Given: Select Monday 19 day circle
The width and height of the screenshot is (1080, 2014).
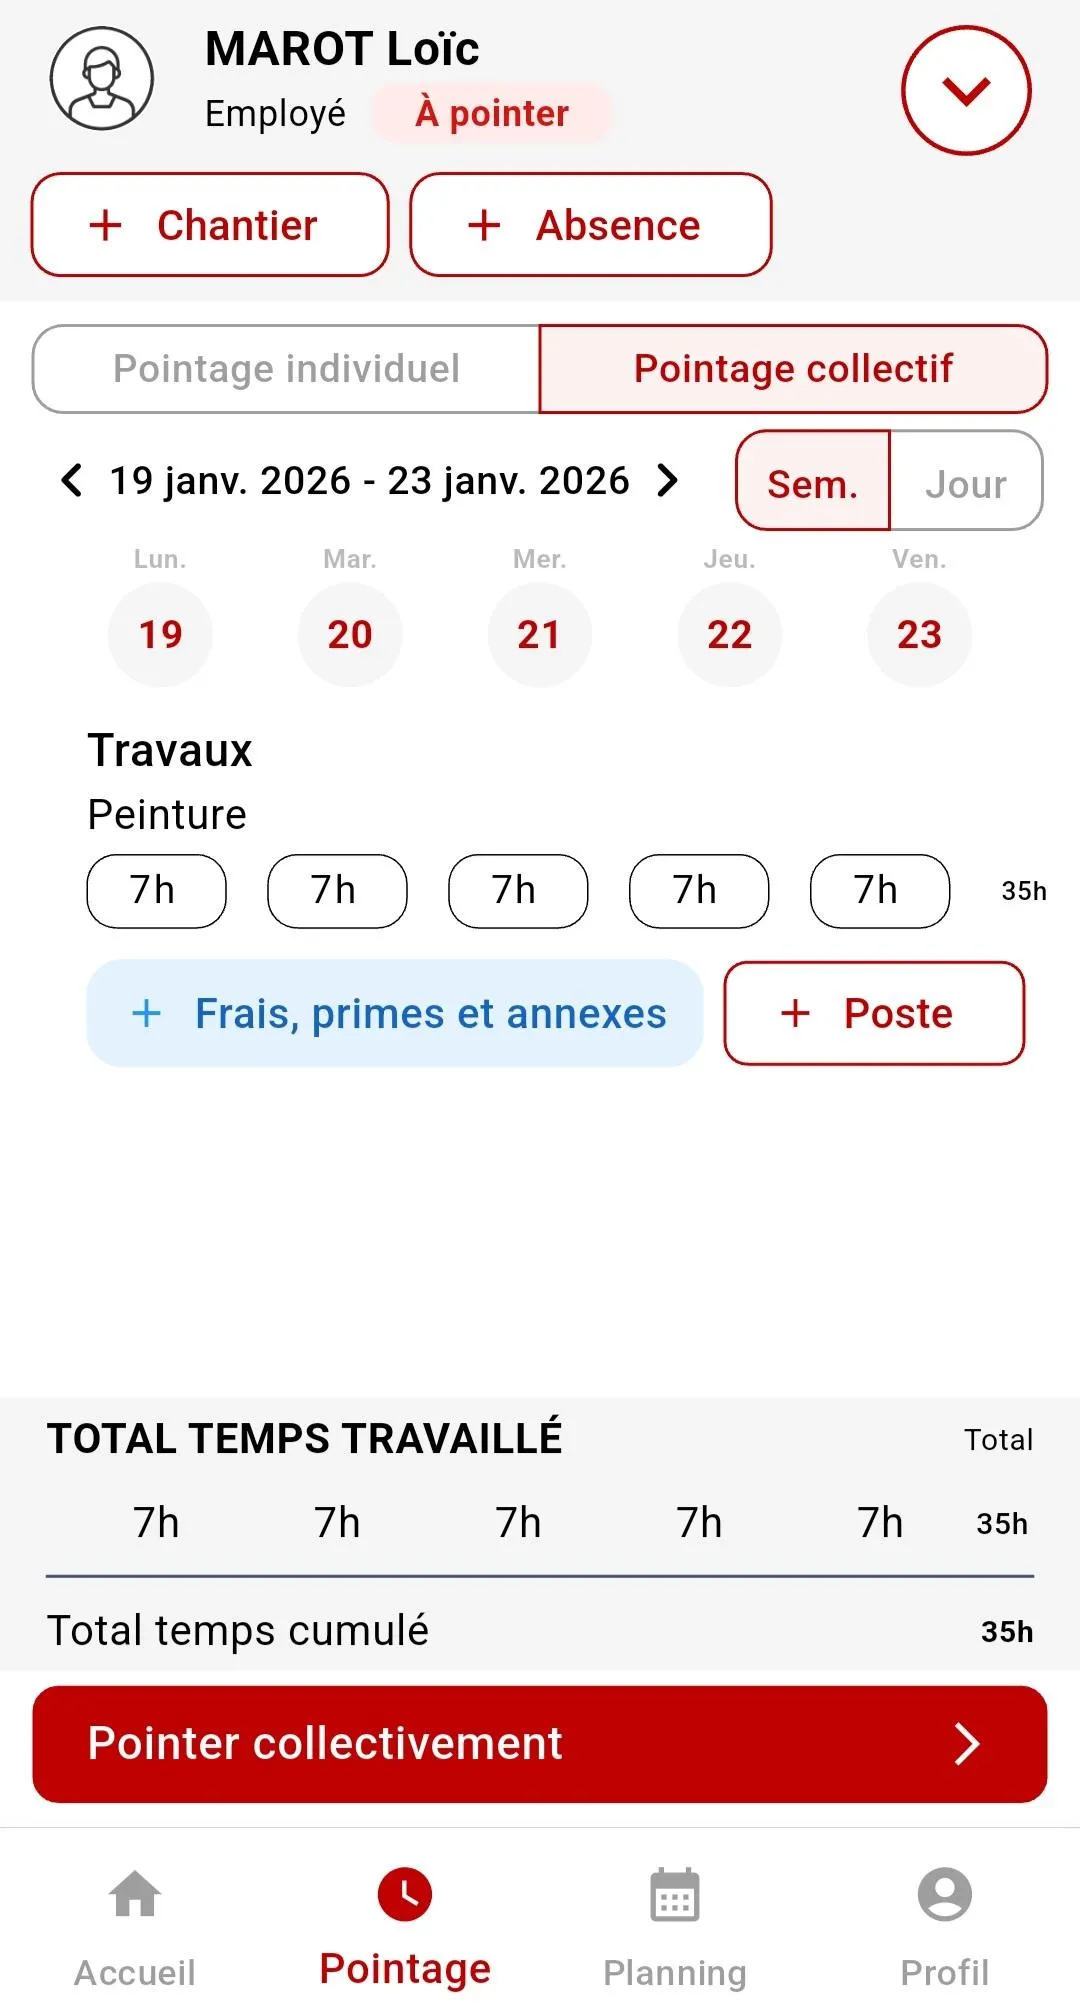Looking at the screenshot, I should 160,634.
